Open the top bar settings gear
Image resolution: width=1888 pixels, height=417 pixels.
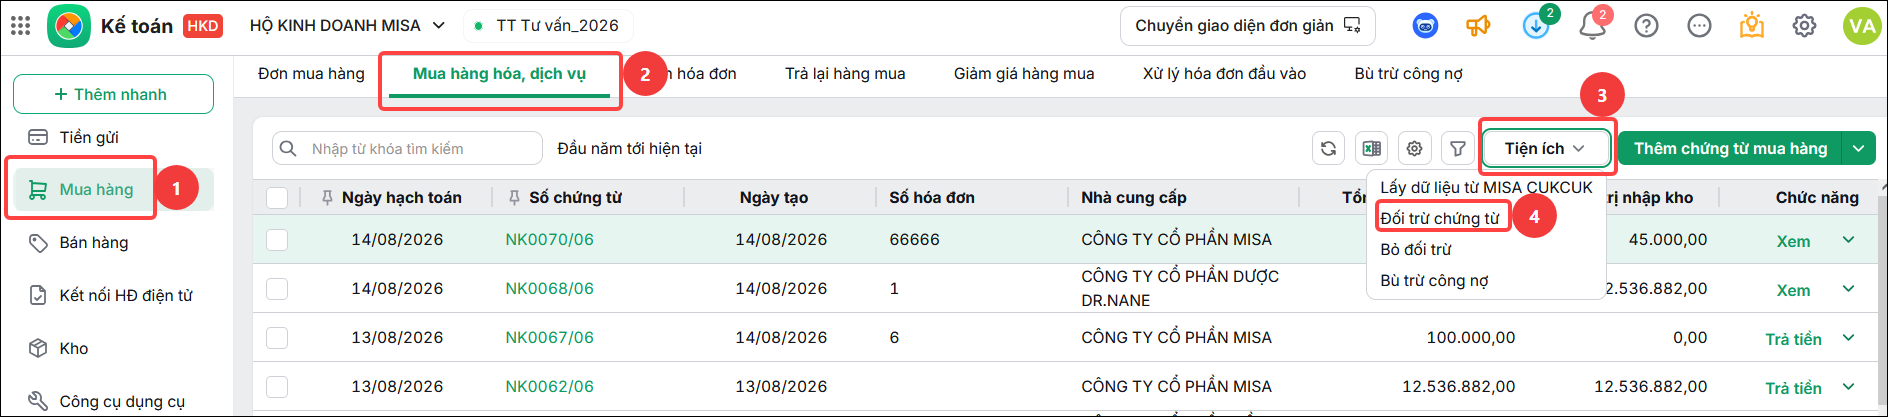coord(1804,25)
